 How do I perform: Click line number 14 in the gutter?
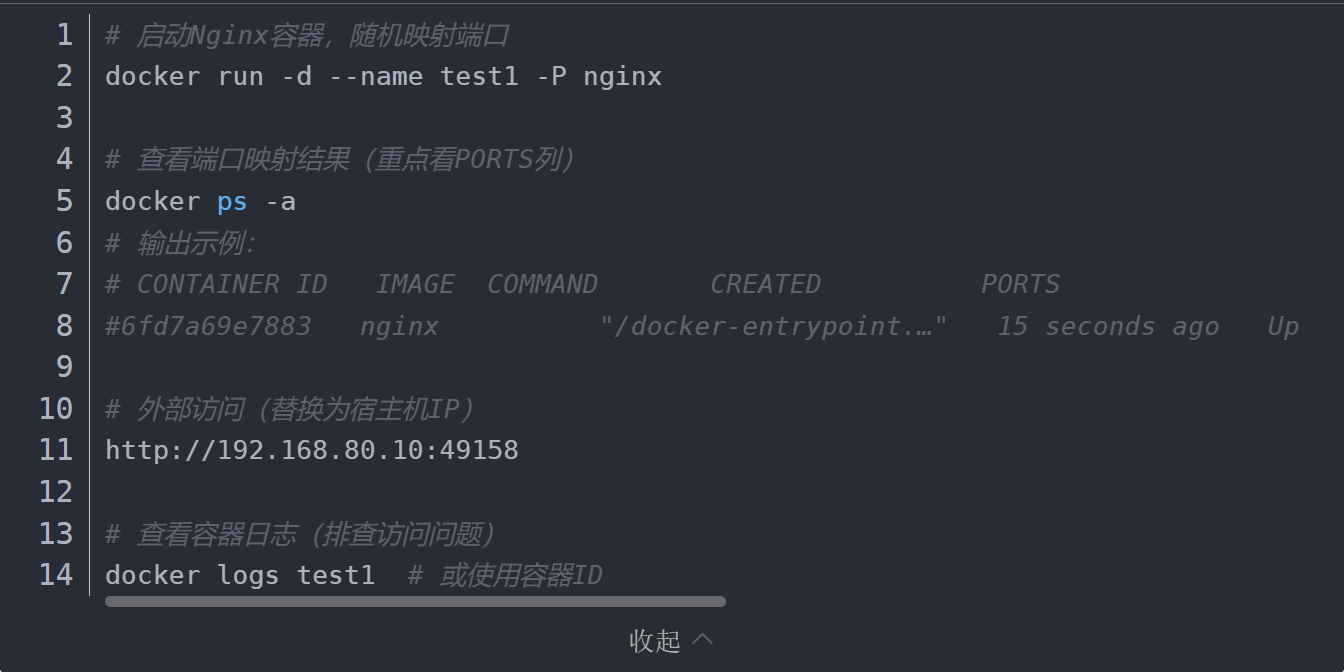tap(57, 575)
